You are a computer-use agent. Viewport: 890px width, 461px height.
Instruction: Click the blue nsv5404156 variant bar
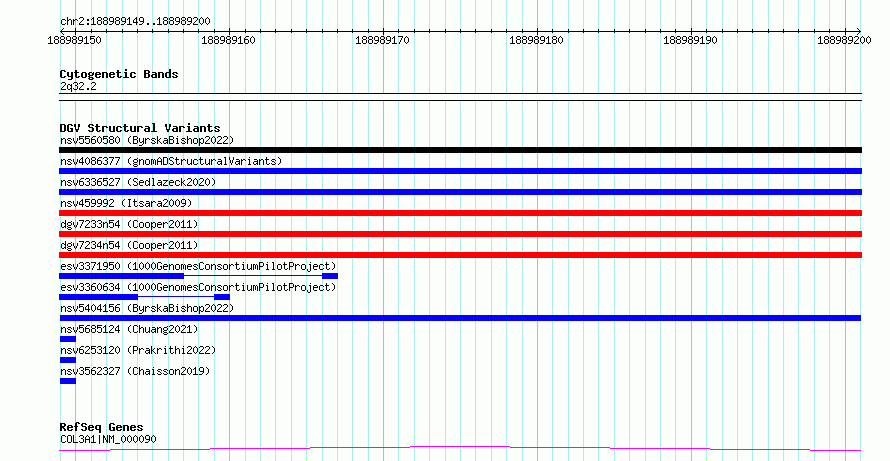tap(460, 318)
